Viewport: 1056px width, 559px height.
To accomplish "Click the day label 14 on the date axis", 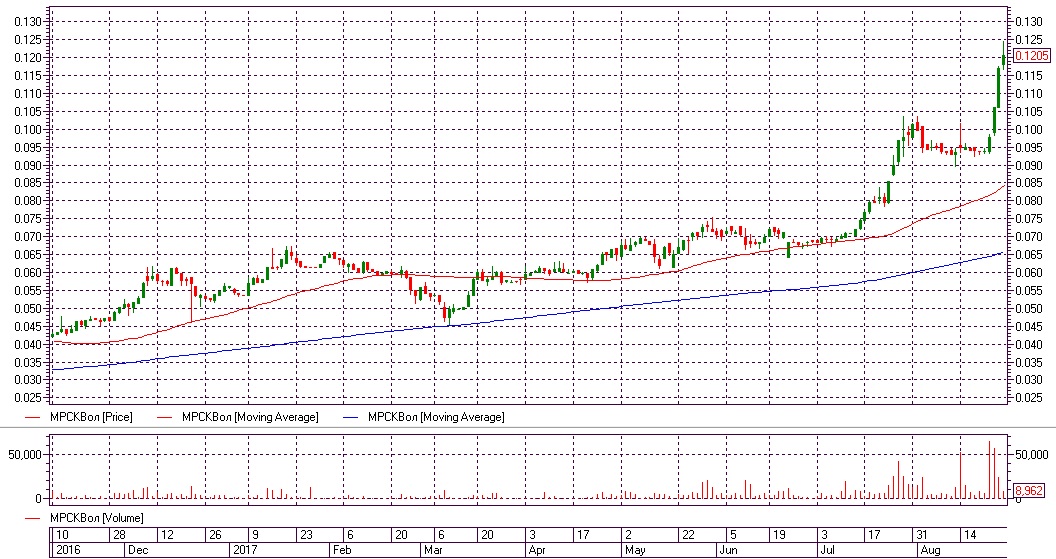I will [x=970, y=535].
